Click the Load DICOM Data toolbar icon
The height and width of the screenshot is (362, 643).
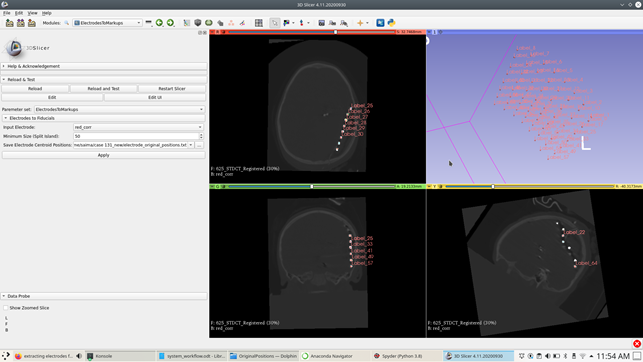21,23
